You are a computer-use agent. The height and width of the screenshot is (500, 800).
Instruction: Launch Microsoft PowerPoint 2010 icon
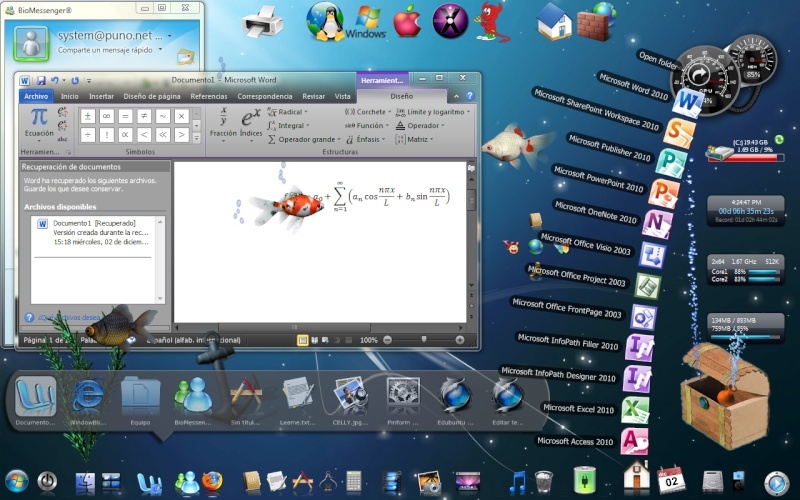(x=664, y=193)
